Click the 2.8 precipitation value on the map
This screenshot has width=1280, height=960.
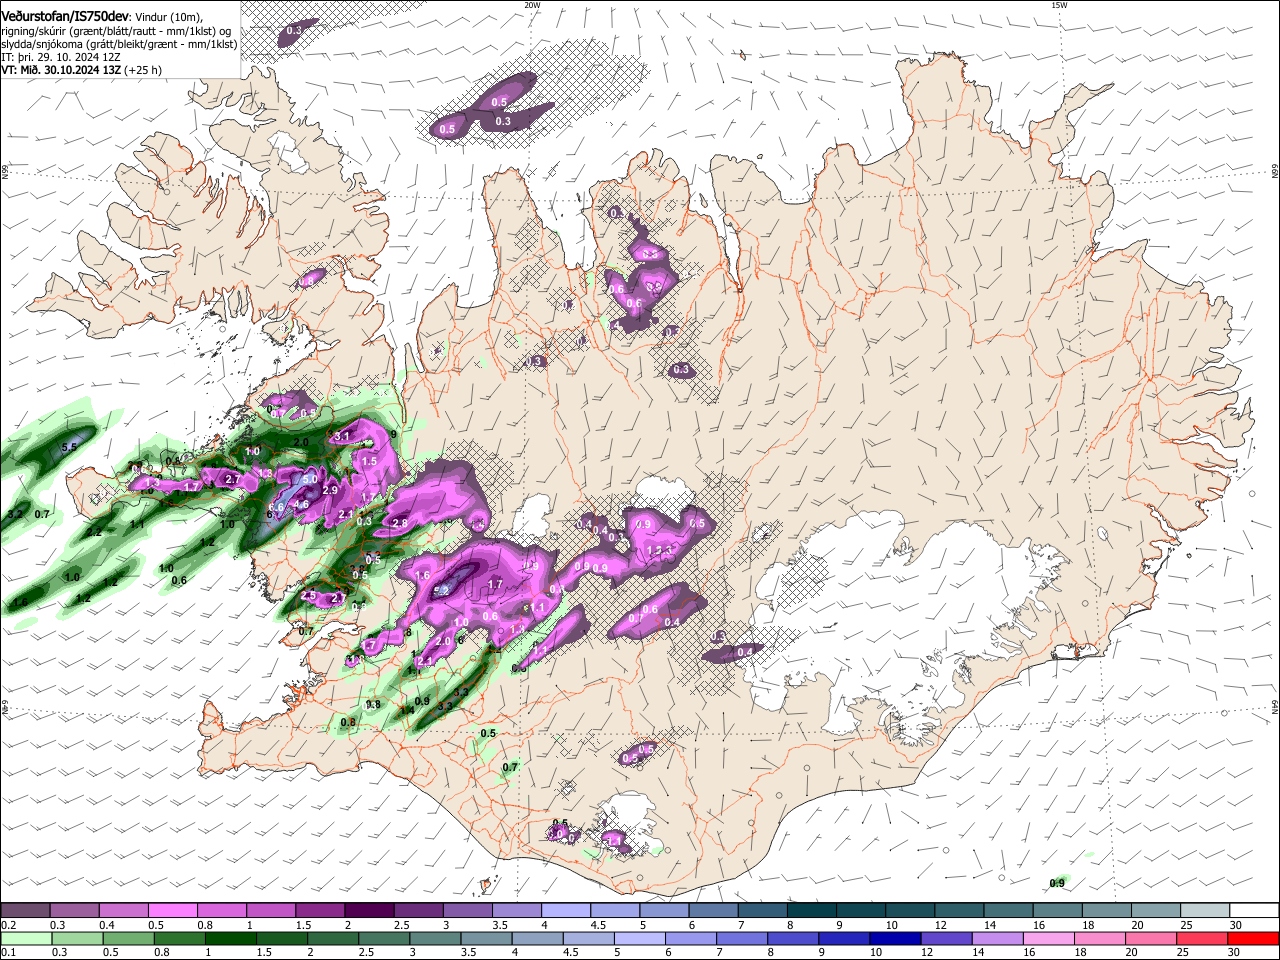(399, 523)
